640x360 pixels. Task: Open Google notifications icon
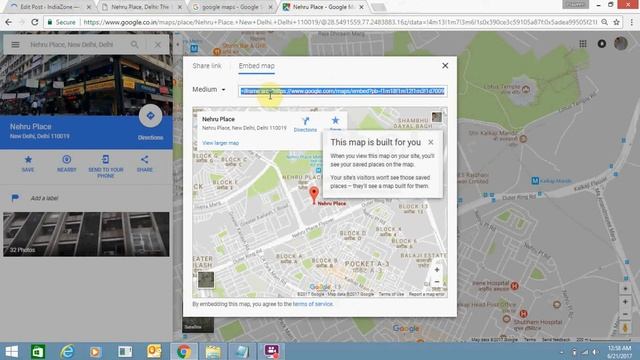pyautogui.click(x=602, y=44)
